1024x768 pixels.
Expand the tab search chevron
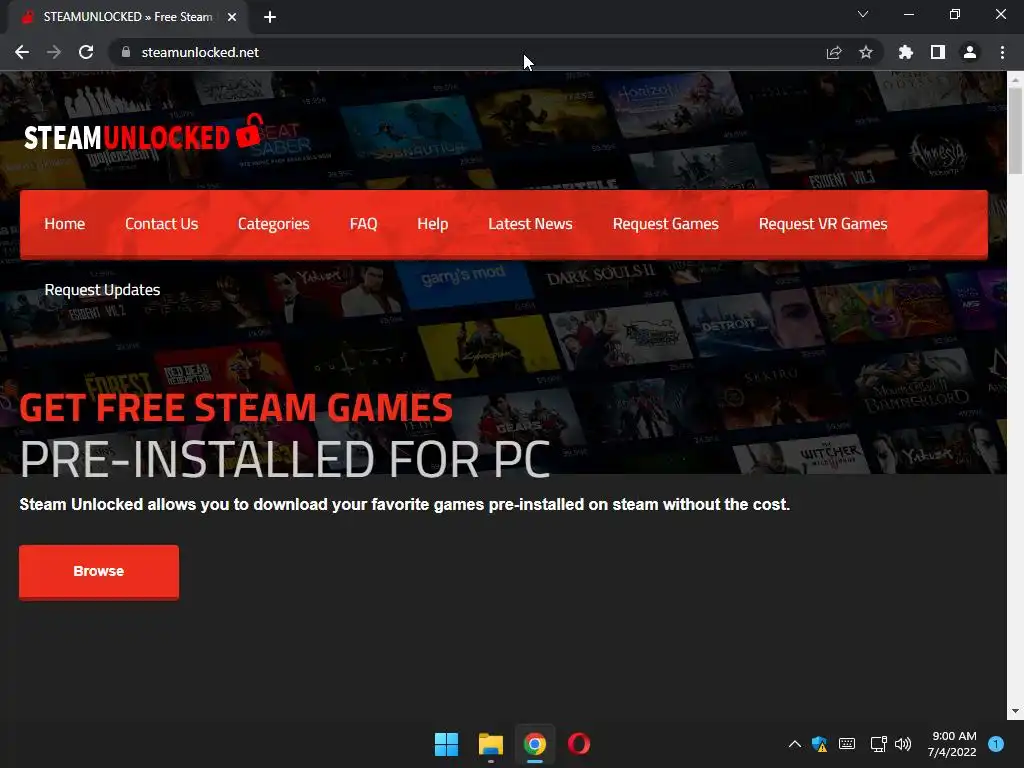click(863, 14)
